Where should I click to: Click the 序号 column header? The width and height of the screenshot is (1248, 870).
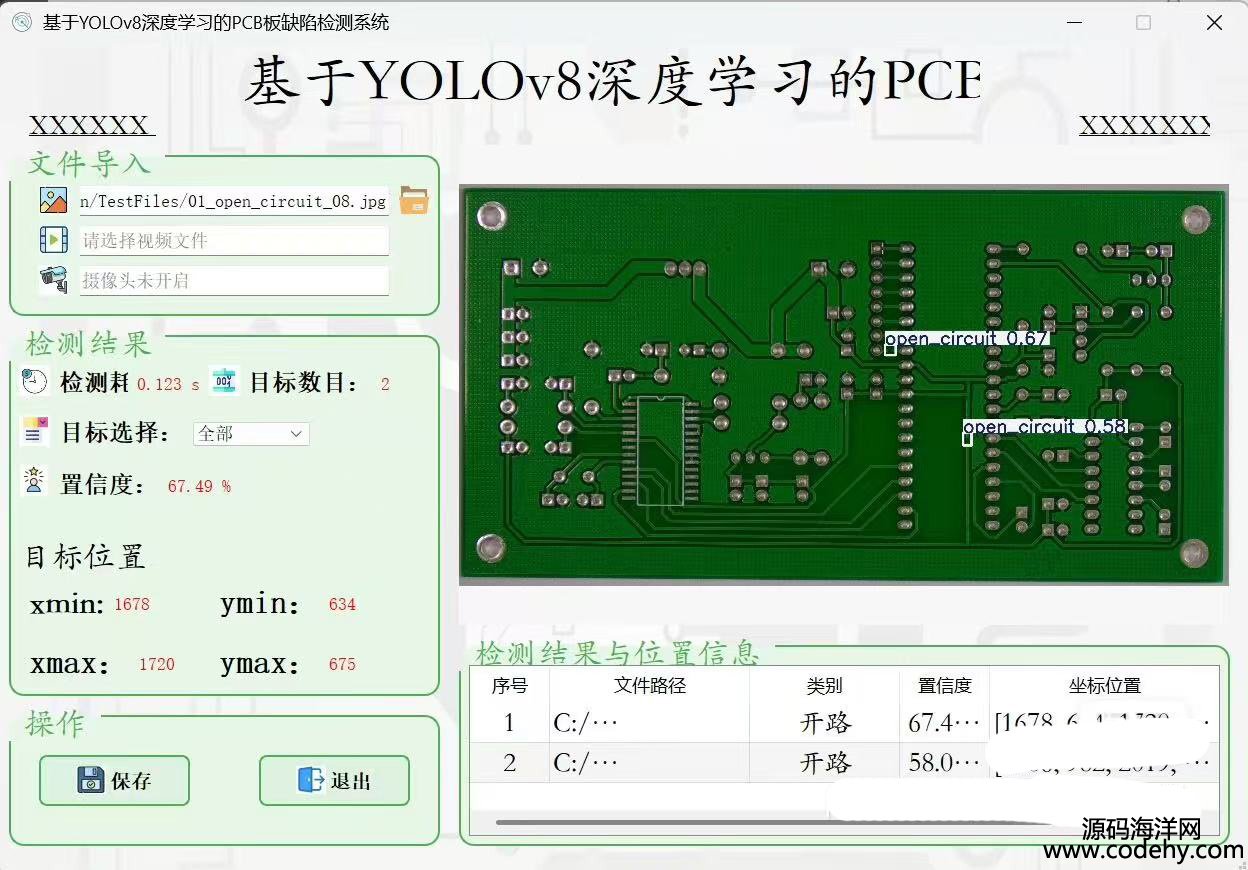point(509,686)
